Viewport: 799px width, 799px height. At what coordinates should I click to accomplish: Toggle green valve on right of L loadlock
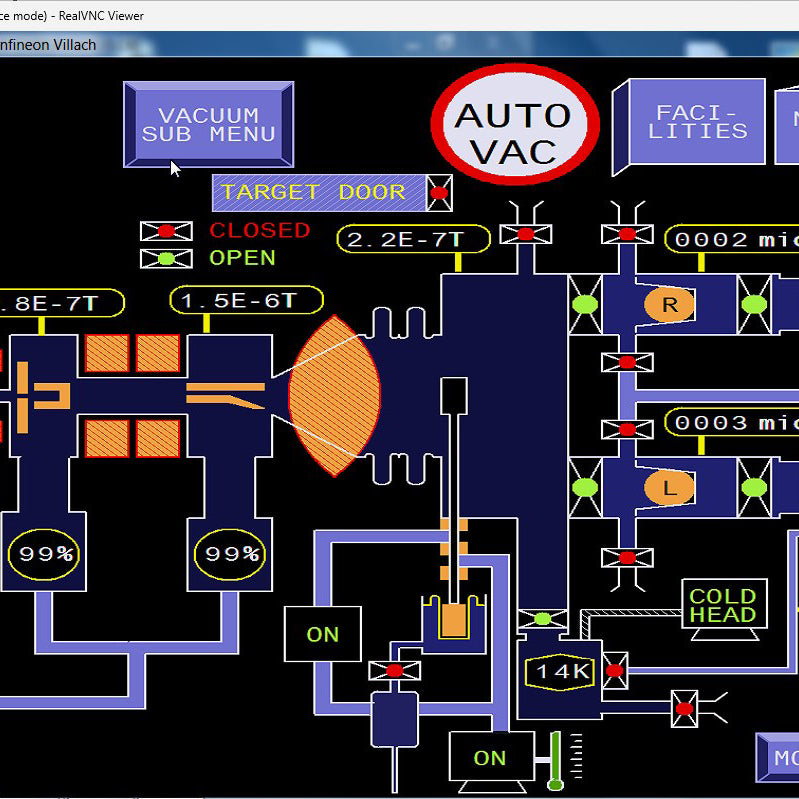click(x=754, y=488)
